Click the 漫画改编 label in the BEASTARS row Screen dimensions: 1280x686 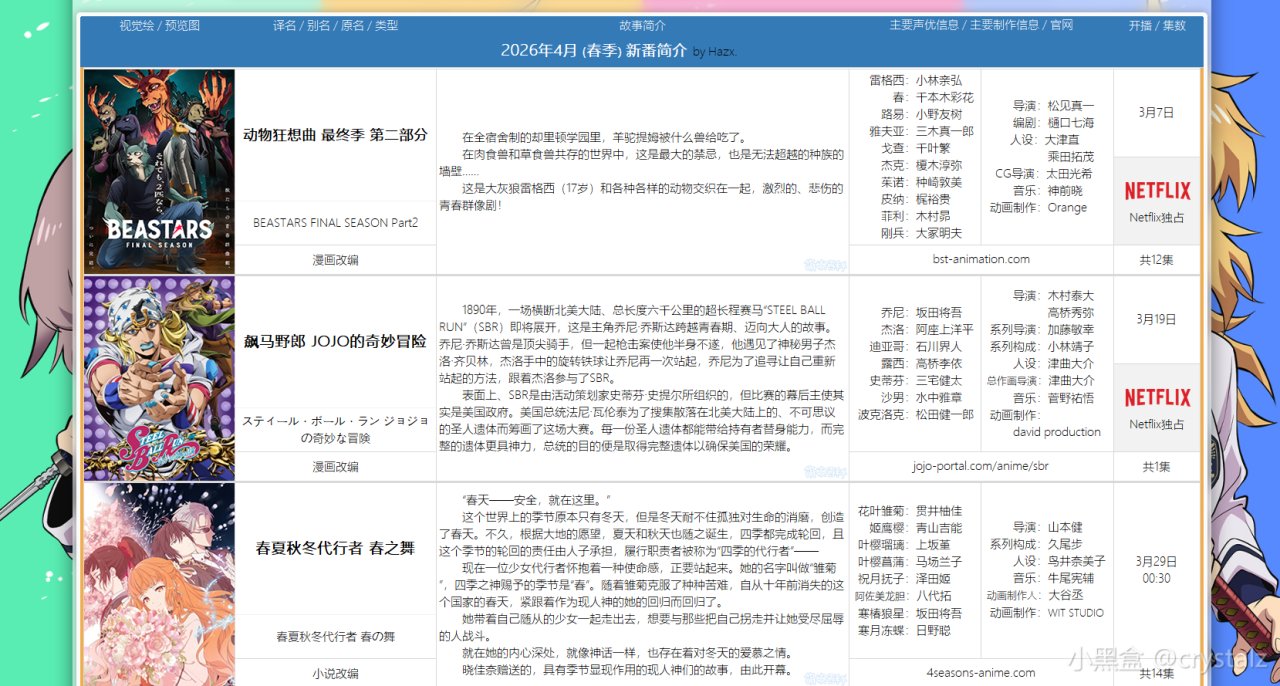(x=335, y=259)
